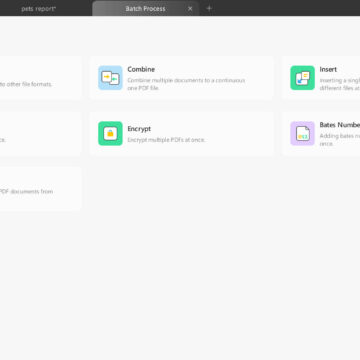Open the Encrypt lock icon
Image resolution: width=360 pixels, height=360 pixels.
(x=110, y=133)
